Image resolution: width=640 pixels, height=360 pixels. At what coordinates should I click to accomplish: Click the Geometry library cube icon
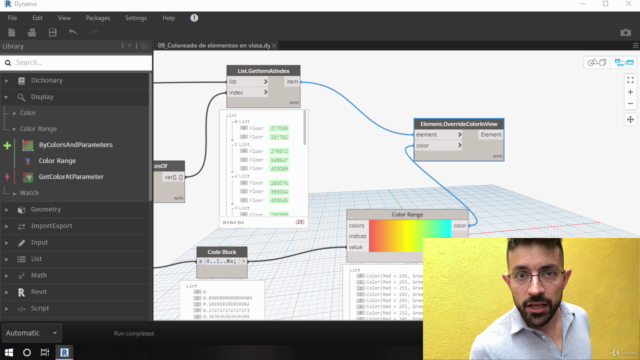pyautogui.click(x=21, y=210)
